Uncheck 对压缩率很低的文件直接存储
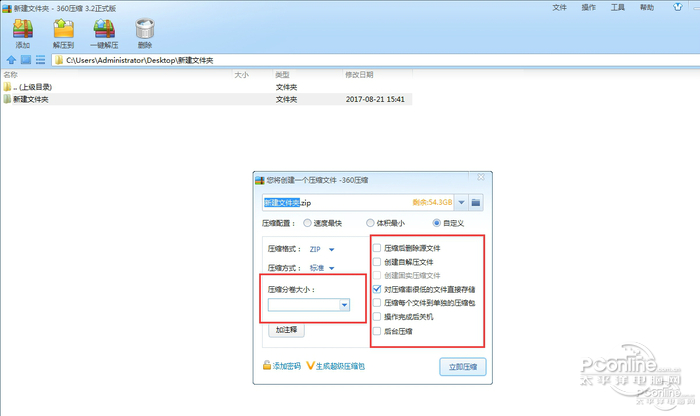The width and height of the screenshot is (700, 416). (377, 289)
